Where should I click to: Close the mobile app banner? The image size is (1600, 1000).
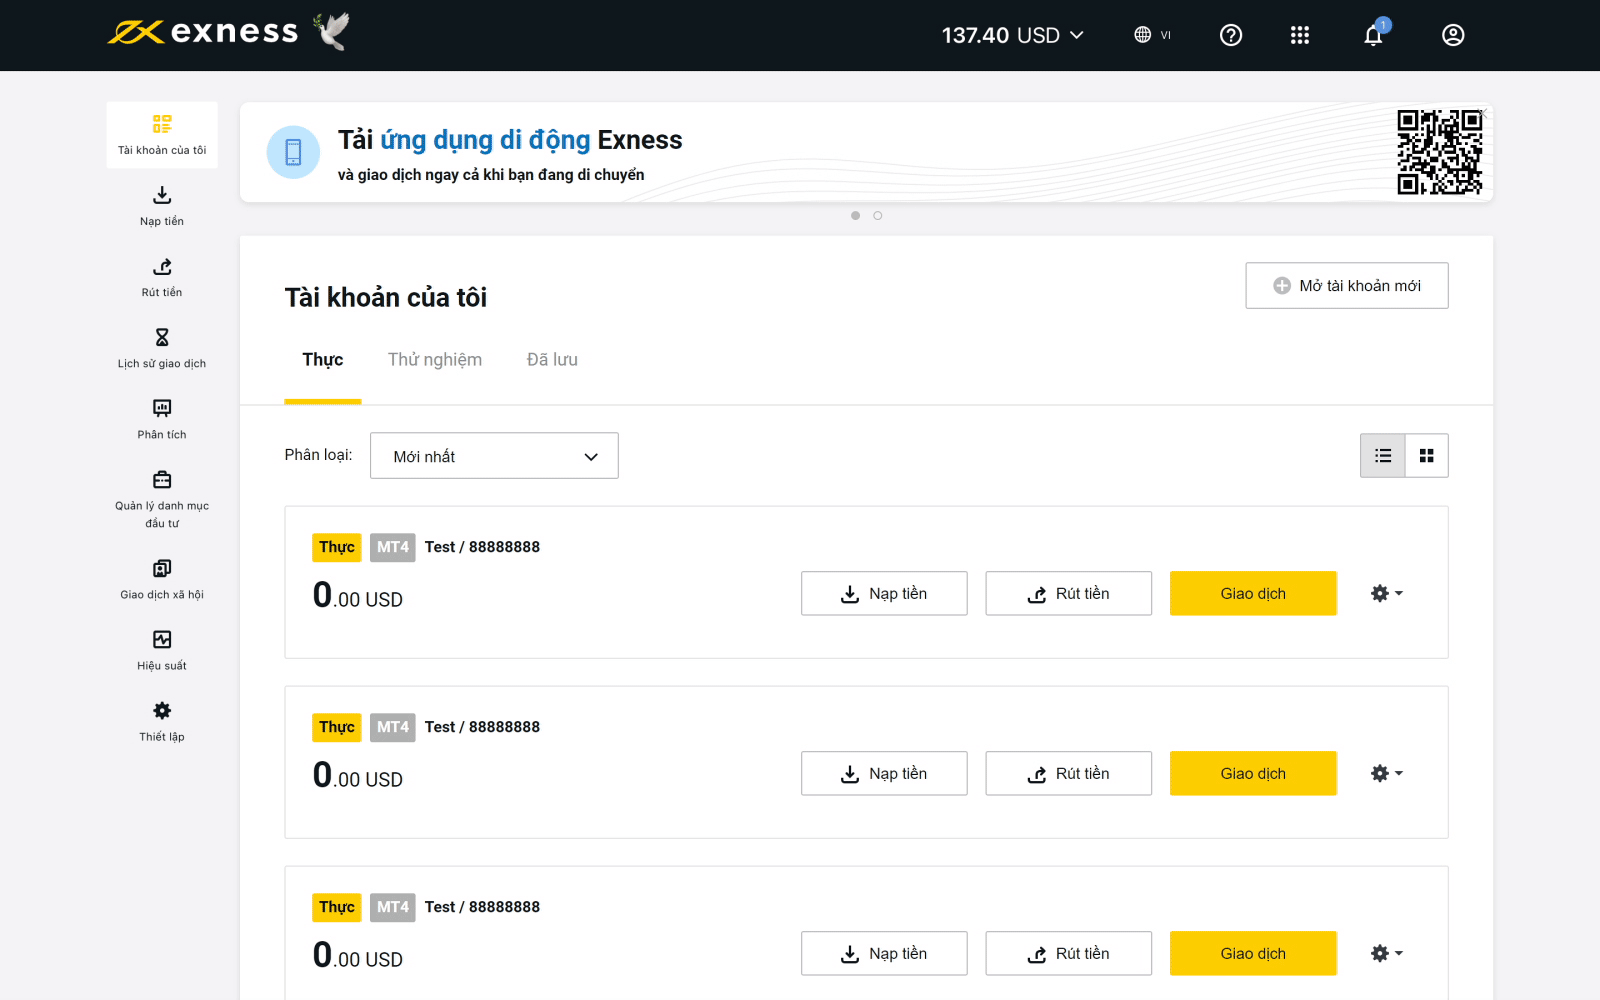pyautogui.click(x=1484, y=112)
